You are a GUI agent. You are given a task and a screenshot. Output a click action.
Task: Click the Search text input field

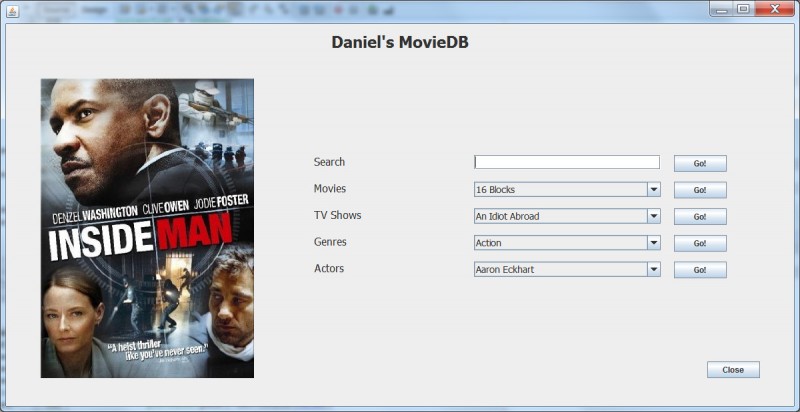tap(567, 162)
